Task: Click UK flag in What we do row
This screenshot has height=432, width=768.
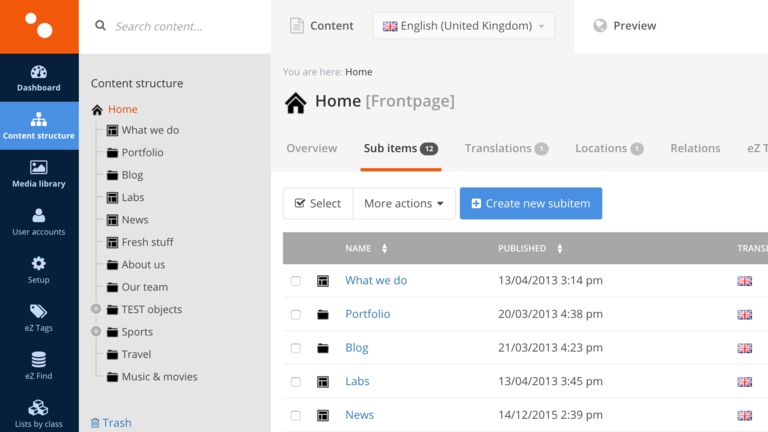Action: (744, 281)
